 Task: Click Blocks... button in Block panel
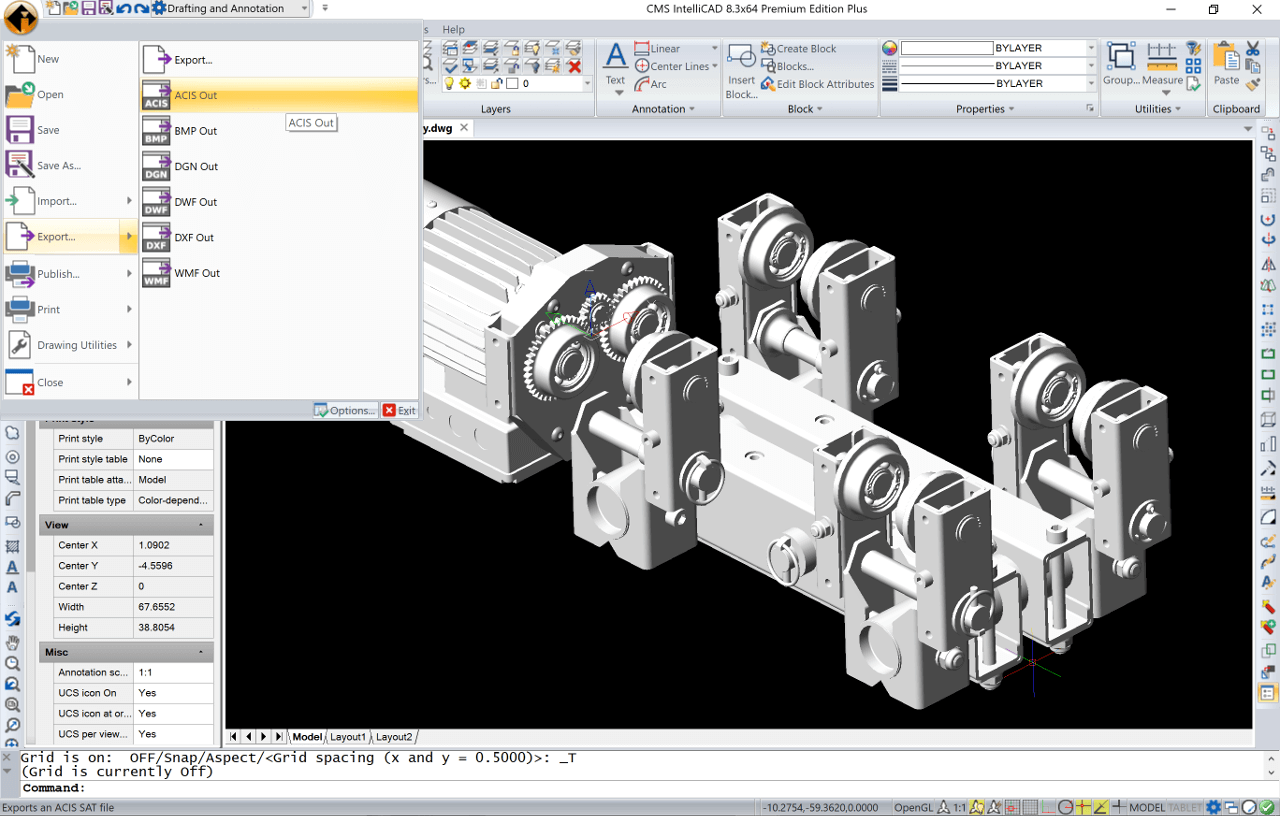click(788, 66)
